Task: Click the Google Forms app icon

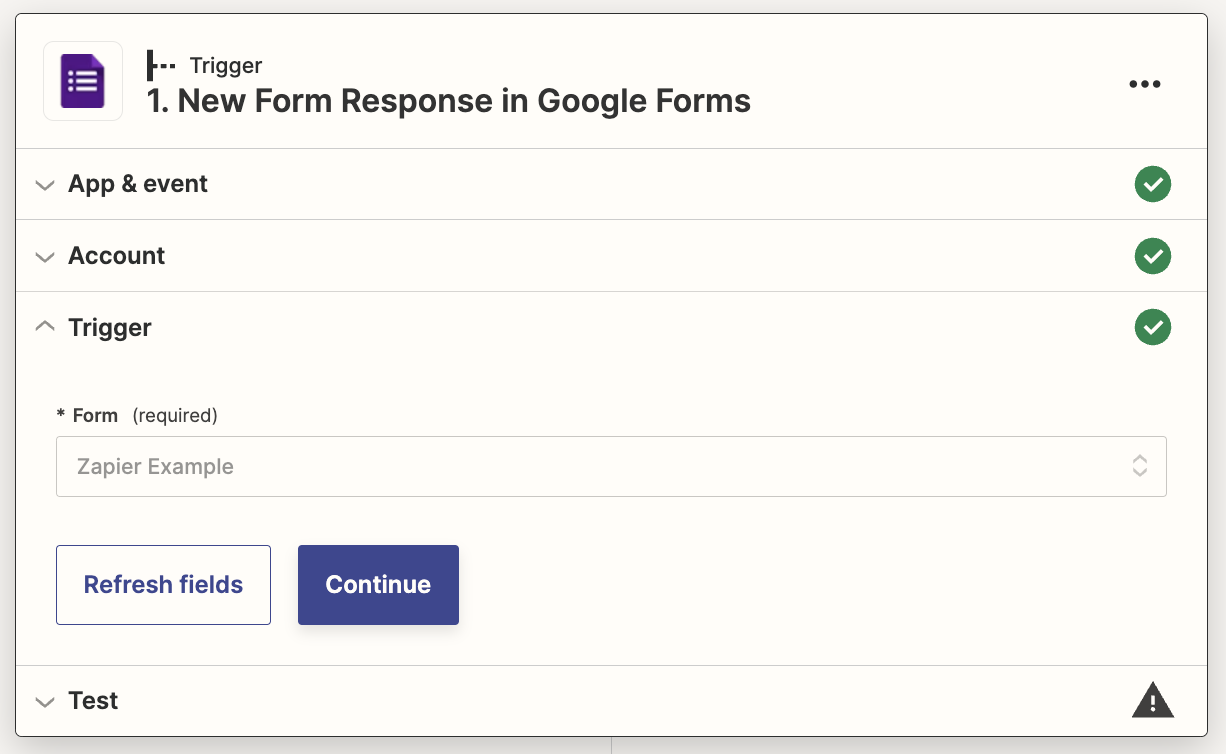Action: 83,81
